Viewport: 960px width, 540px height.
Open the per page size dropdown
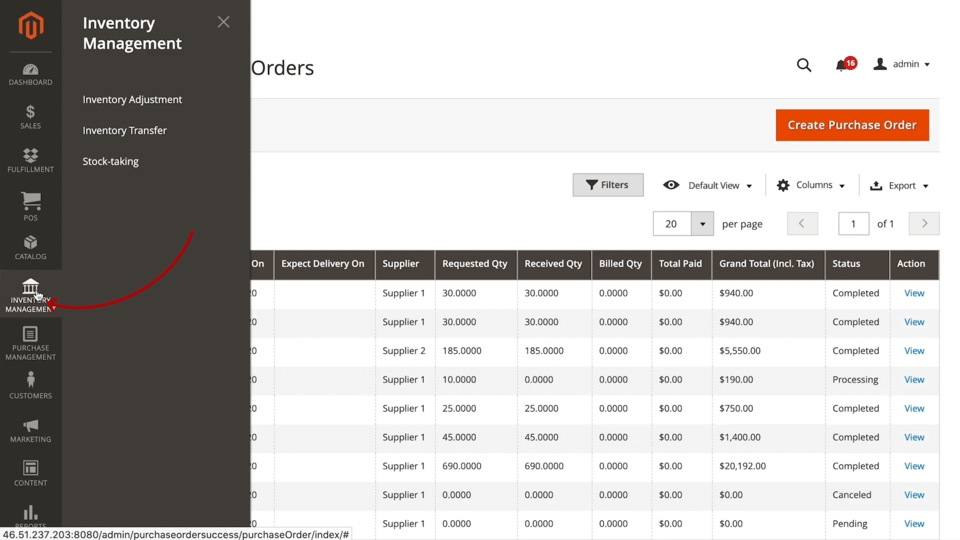tap(702, 224)
